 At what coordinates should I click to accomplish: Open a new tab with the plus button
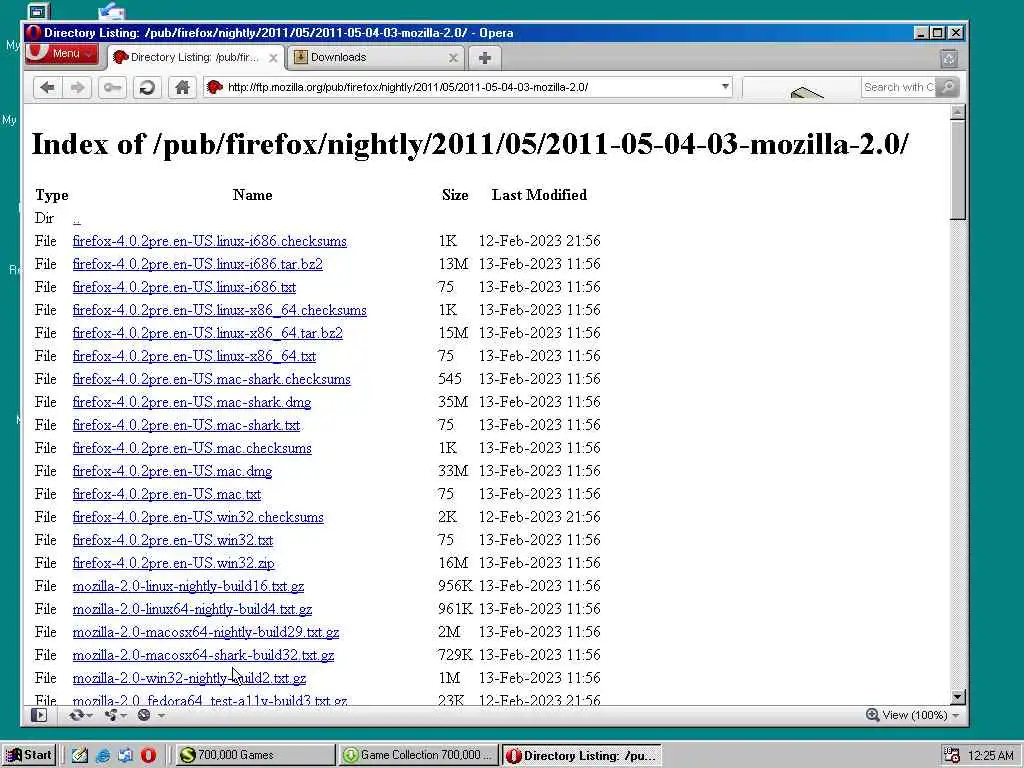[x=485, y=58]
